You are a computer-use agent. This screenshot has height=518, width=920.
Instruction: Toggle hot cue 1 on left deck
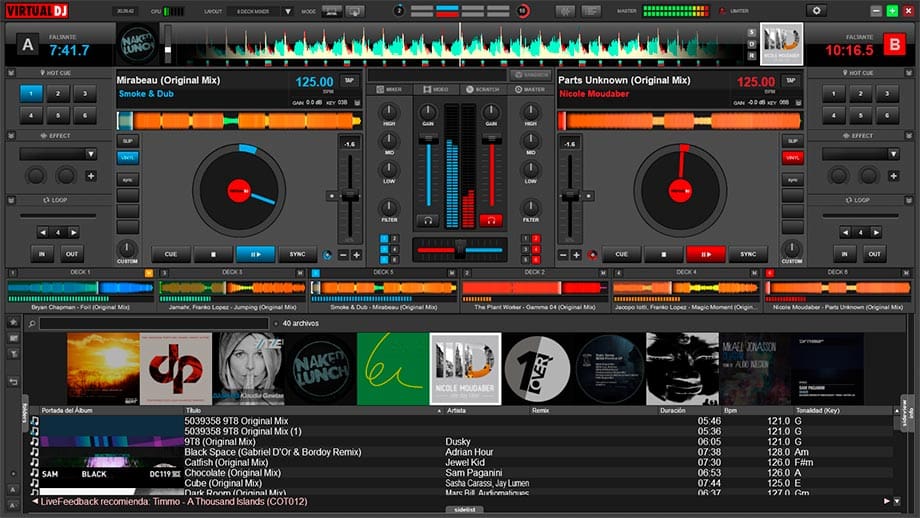(x=31, y=93)
